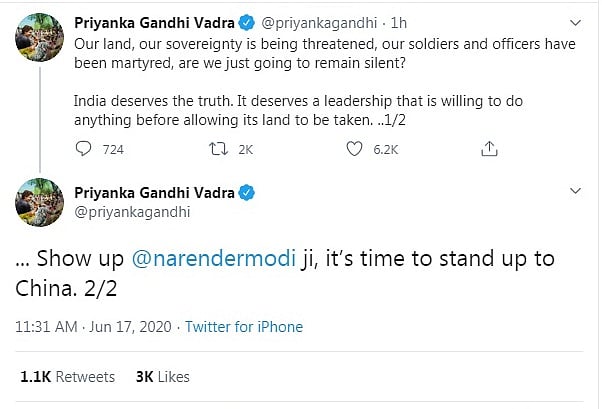Viewport: 602px width, 409px height.
Task: Click the share icon on the first tweet
Action: point(489,149)
